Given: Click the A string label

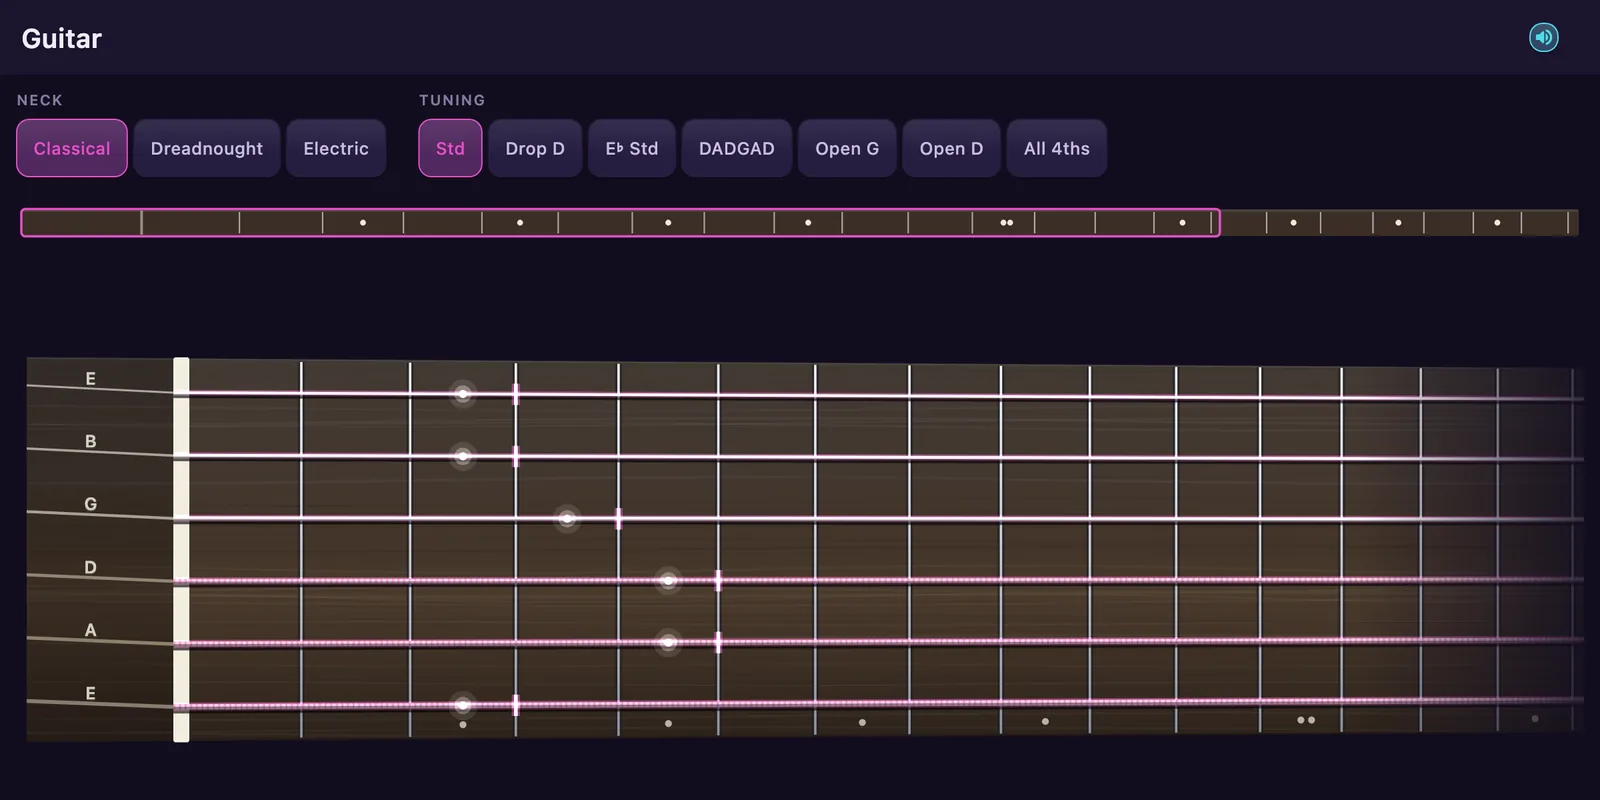Looking at the screenshot, I should click(91, 630).
